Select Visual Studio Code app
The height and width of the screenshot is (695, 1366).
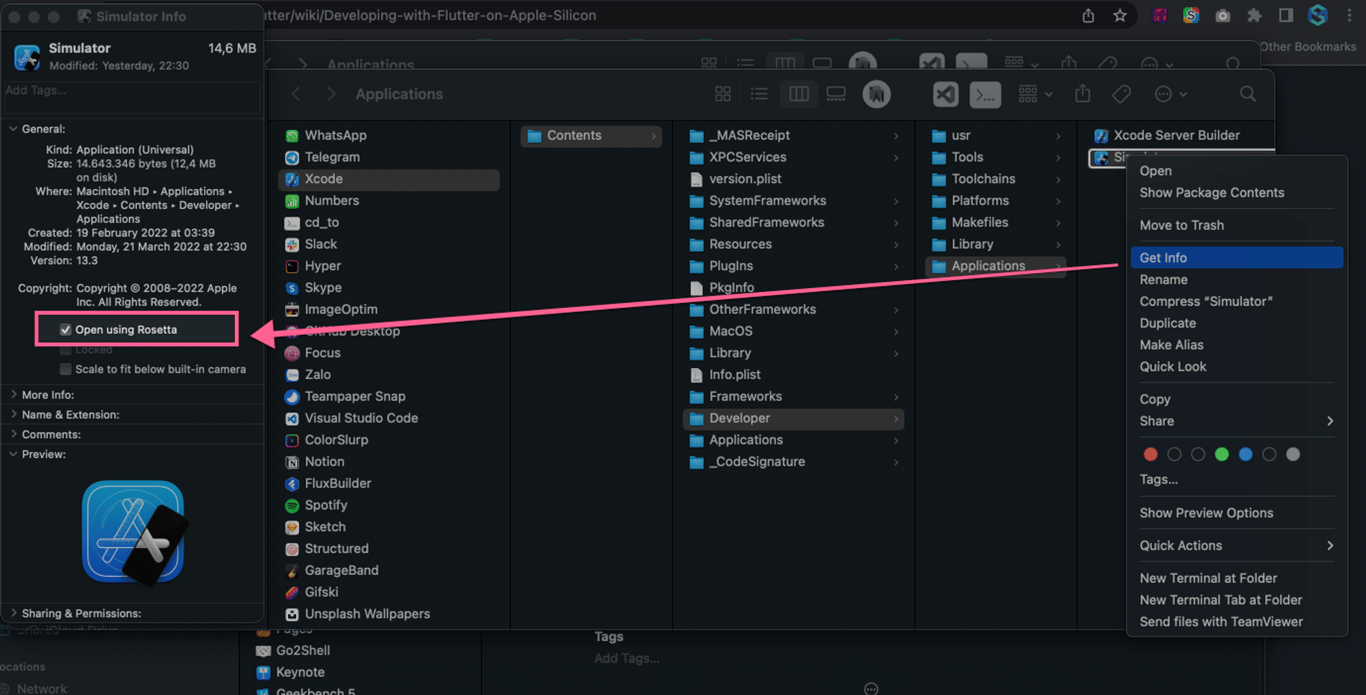tap(360, 418)
